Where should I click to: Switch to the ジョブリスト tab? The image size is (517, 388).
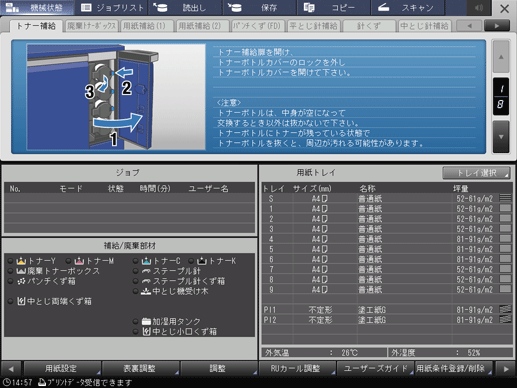[112, 8]
